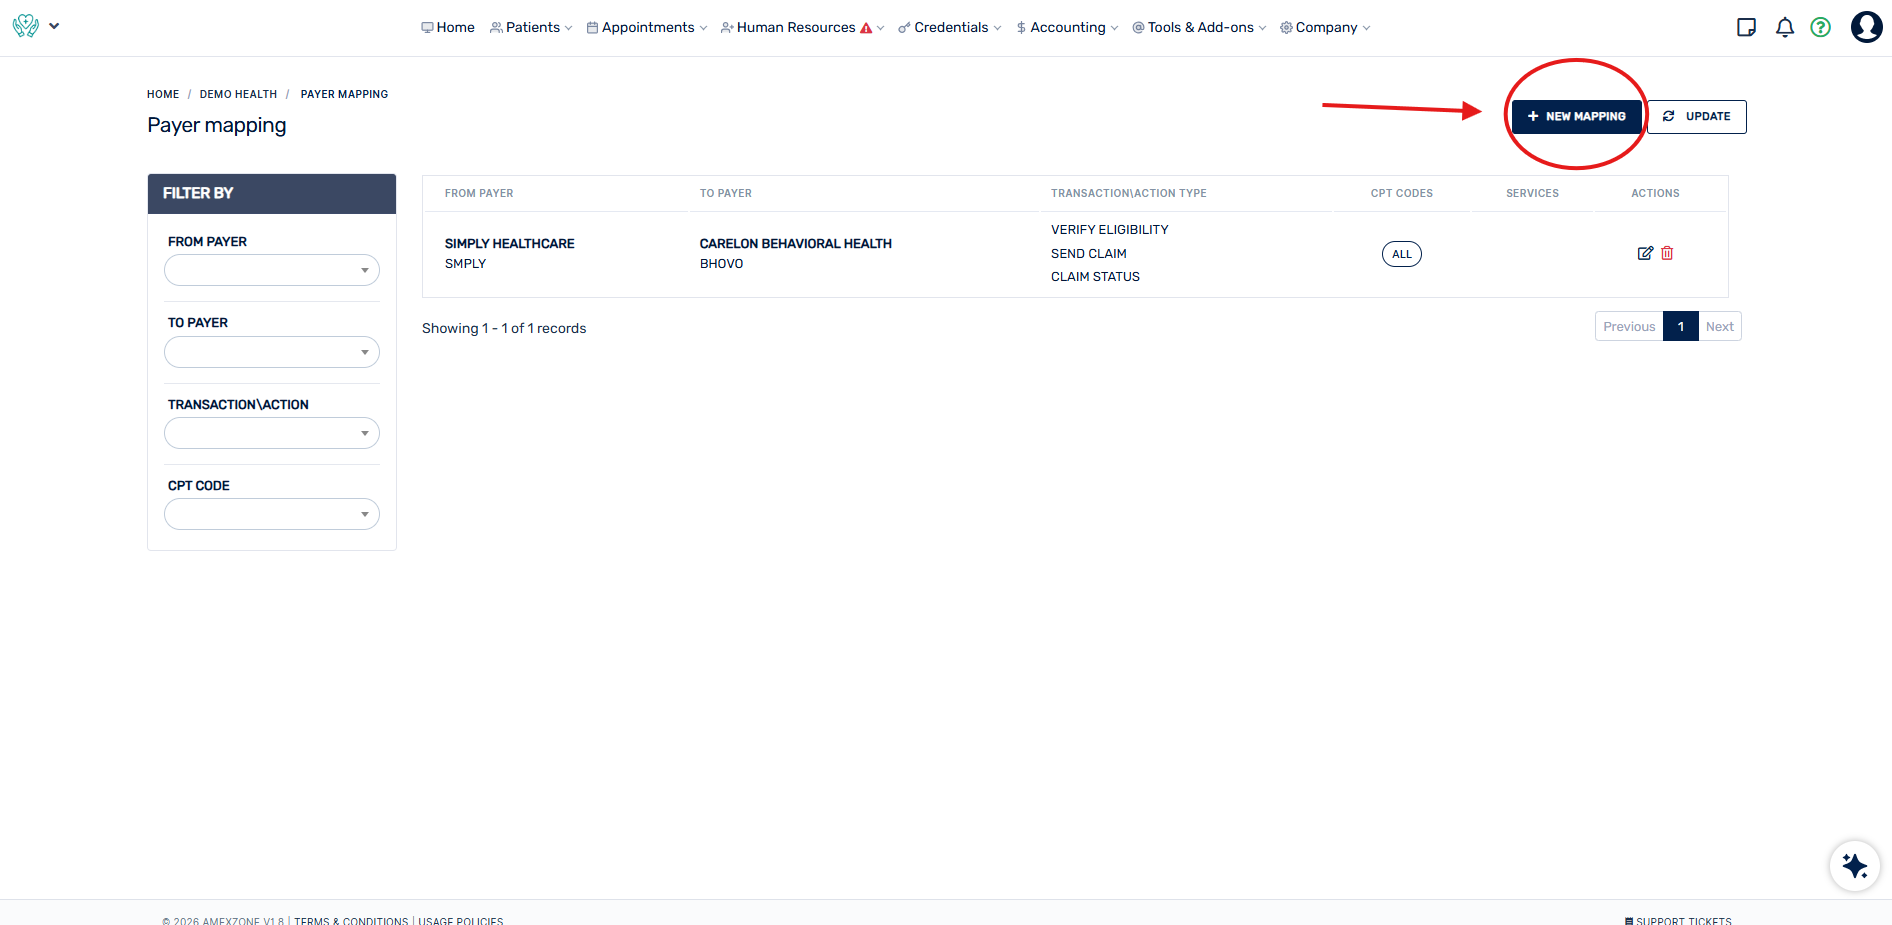Open the user profile avatar
The width and height of the screenshot is (1892, 925).
(x=1866, y=27)
